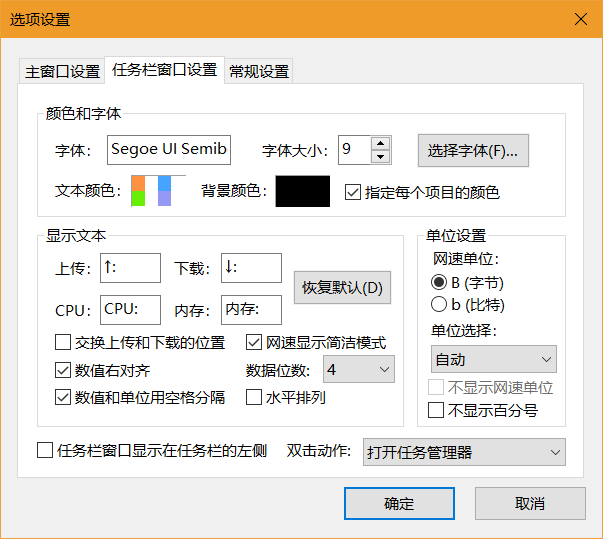This screenshot has width=603, height=539.
Task: Decrease font size with the down arrow
Action: tap(381, 157)
